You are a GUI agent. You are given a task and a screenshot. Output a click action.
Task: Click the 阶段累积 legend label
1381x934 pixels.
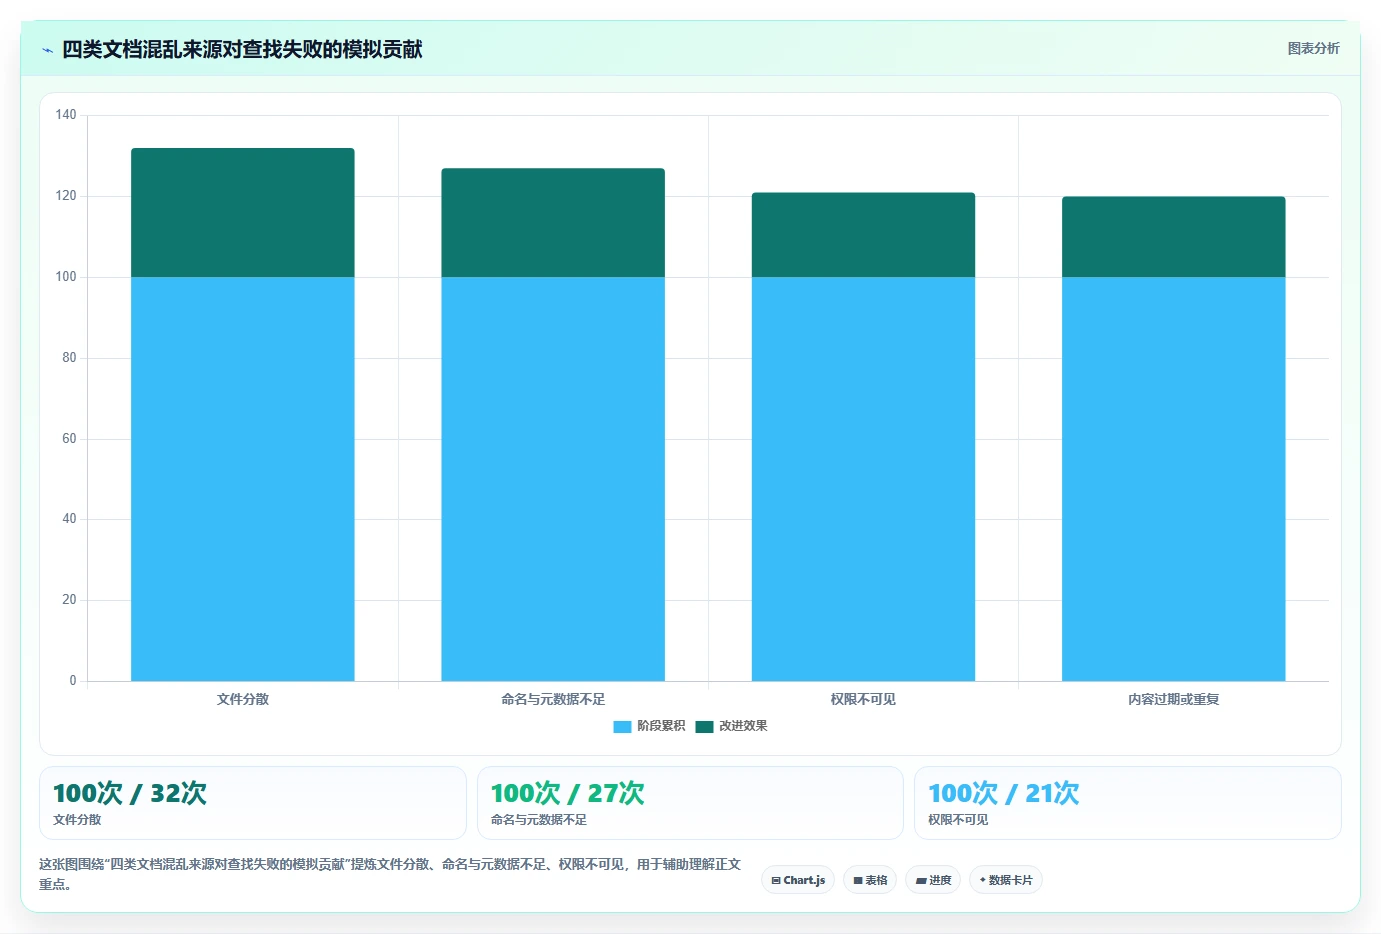pos(661,726)
